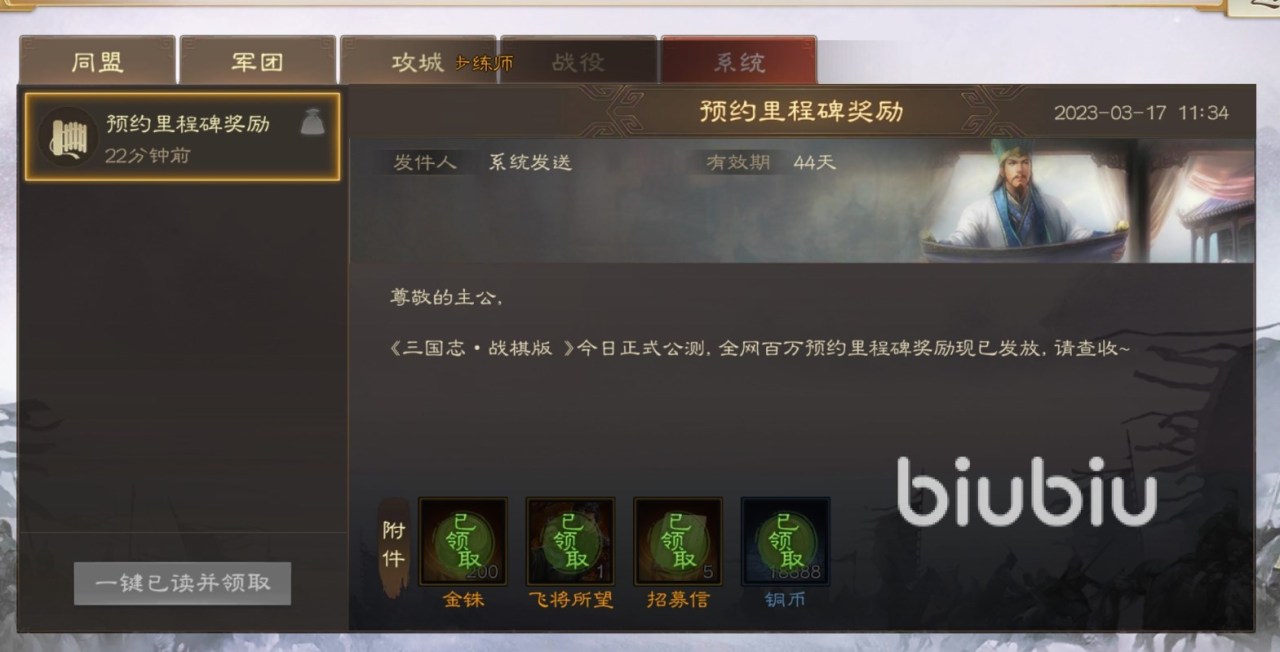Switch to the 军团 tab
Screen dimensions: 1280x652
point(257,61)
